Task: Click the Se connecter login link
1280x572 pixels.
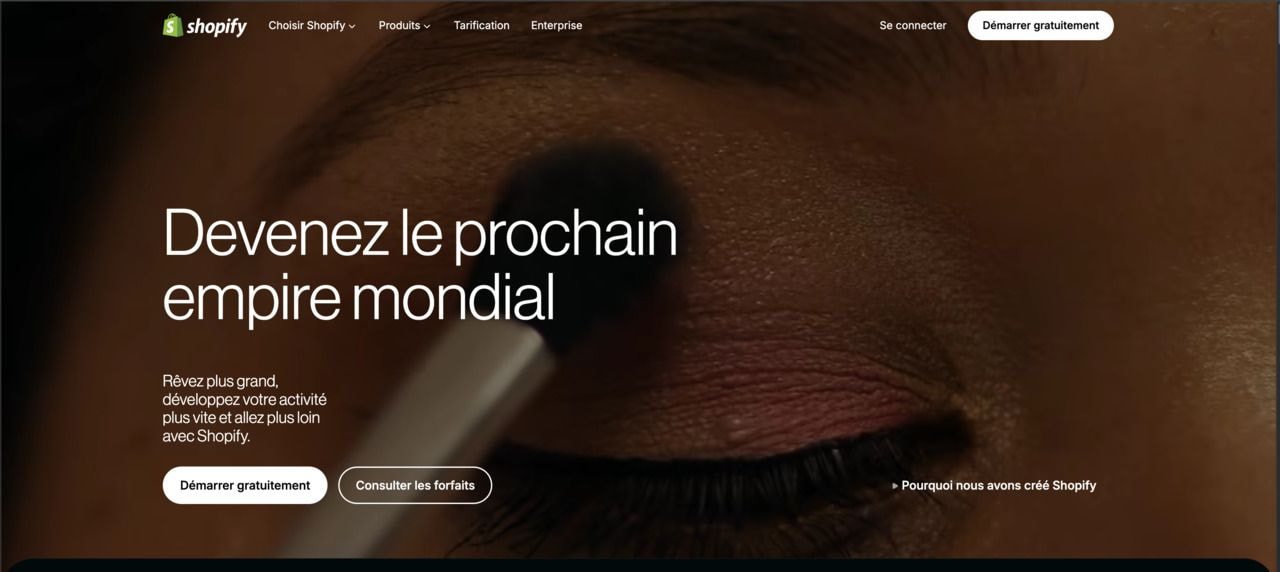Action: pos(913,26)
